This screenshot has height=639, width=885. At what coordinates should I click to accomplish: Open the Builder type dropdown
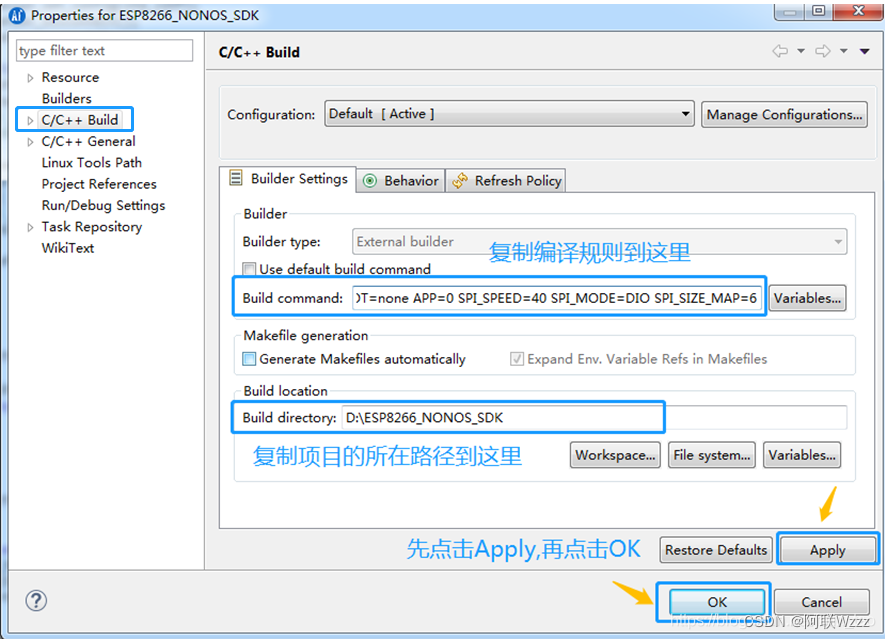click(x=599, y=242)
